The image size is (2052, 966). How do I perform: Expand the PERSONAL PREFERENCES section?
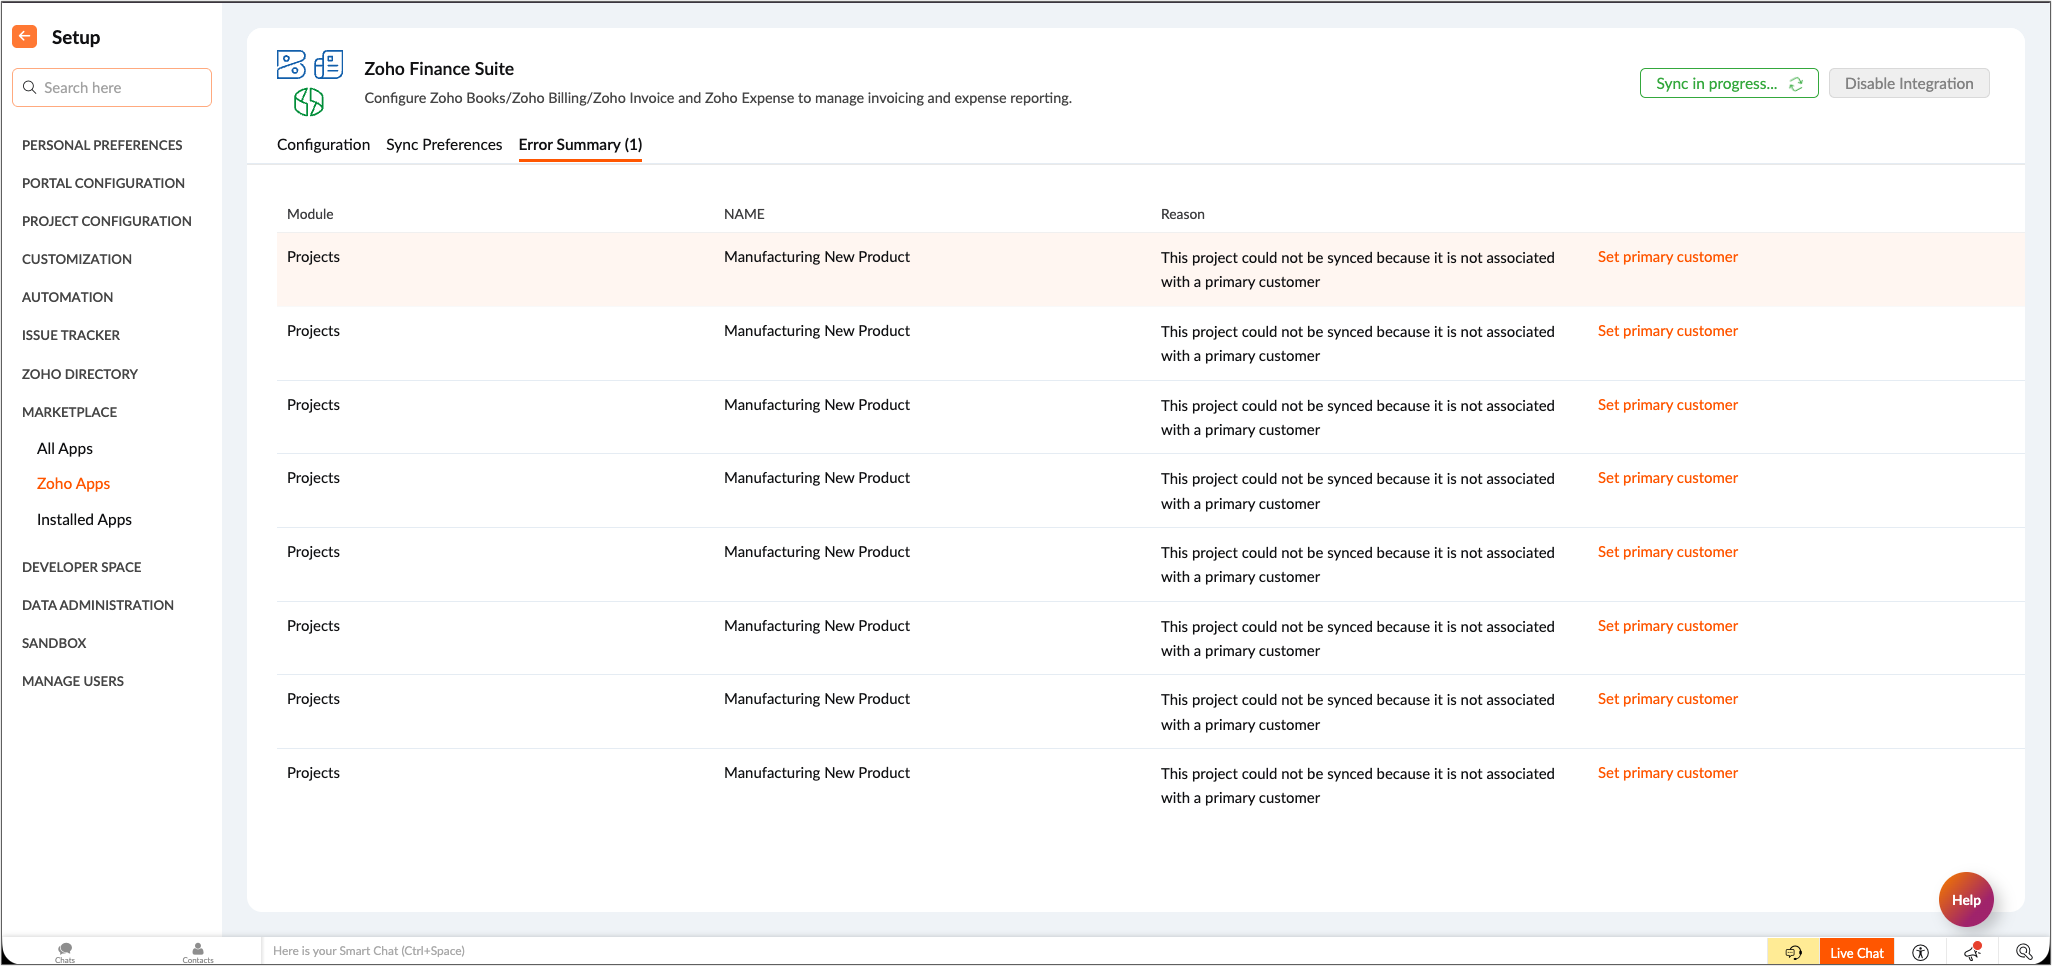(x=102, y=145)
